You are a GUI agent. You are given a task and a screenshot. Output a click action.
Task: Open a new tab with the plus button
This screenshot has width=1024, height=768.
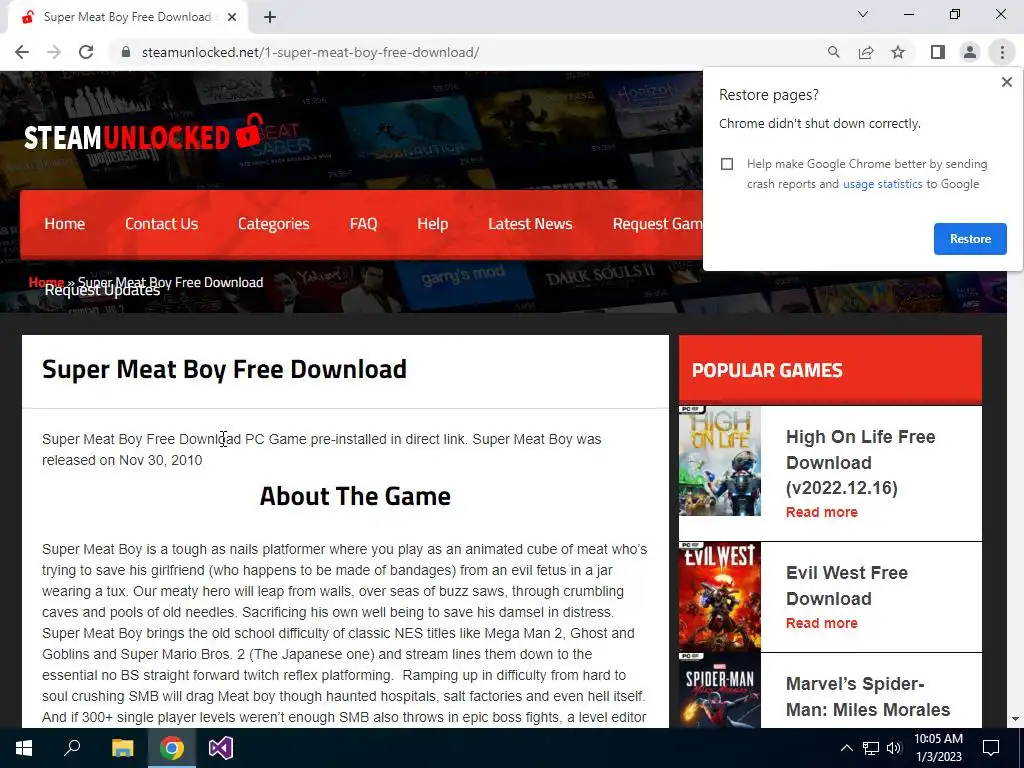270,17
